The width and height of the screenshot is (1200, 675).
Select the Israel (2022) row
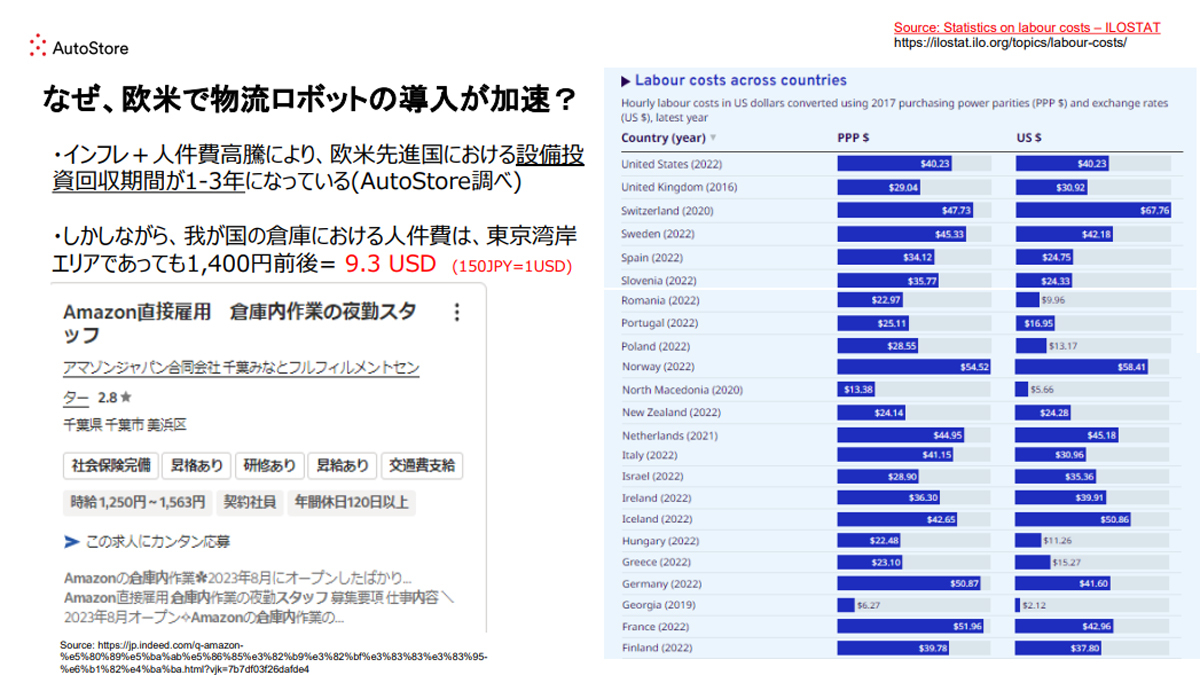(902, 476)
